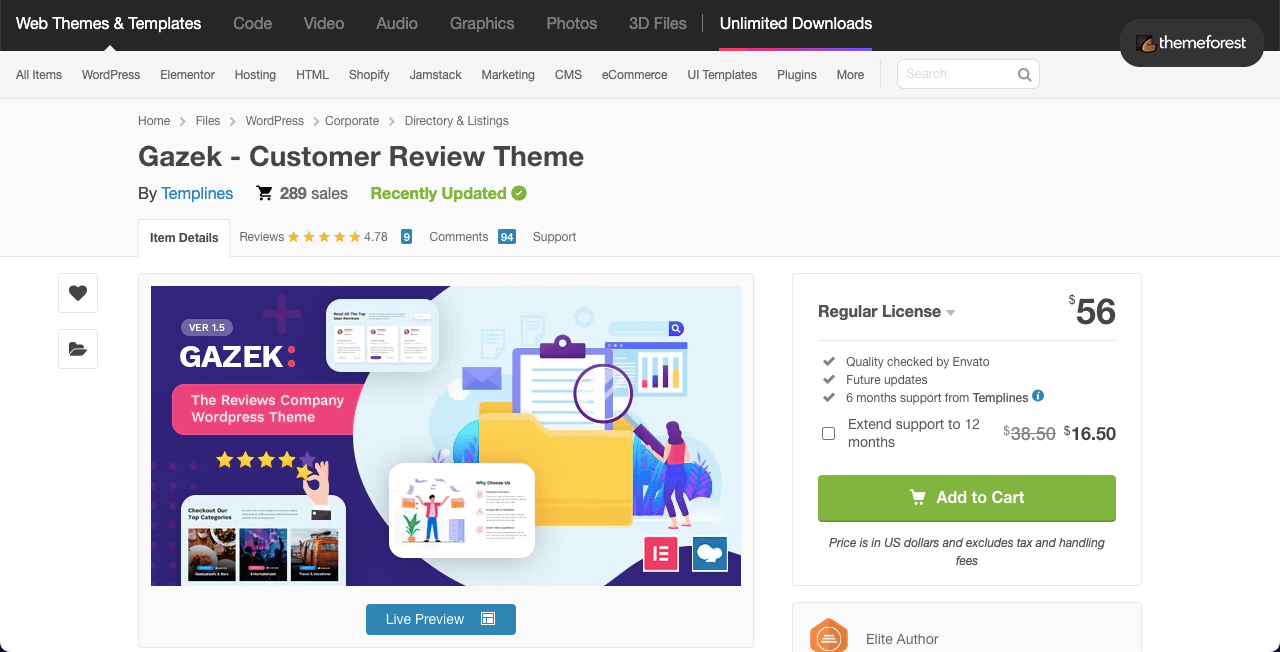The image size is (1280, 652).
Task: Open the Graphics marketplace menu
Action: [x=482, y=23]
